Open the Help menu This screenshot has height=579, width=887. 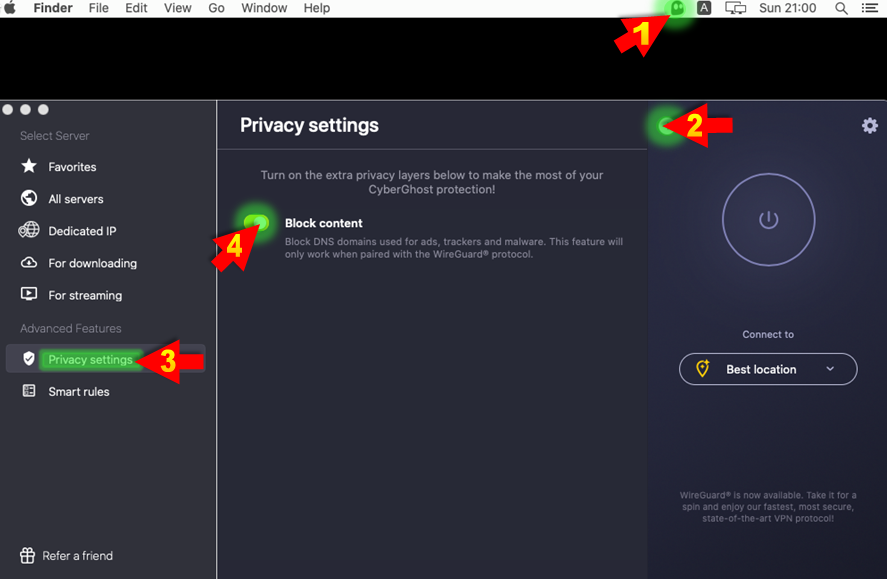[x=316, y=8]
